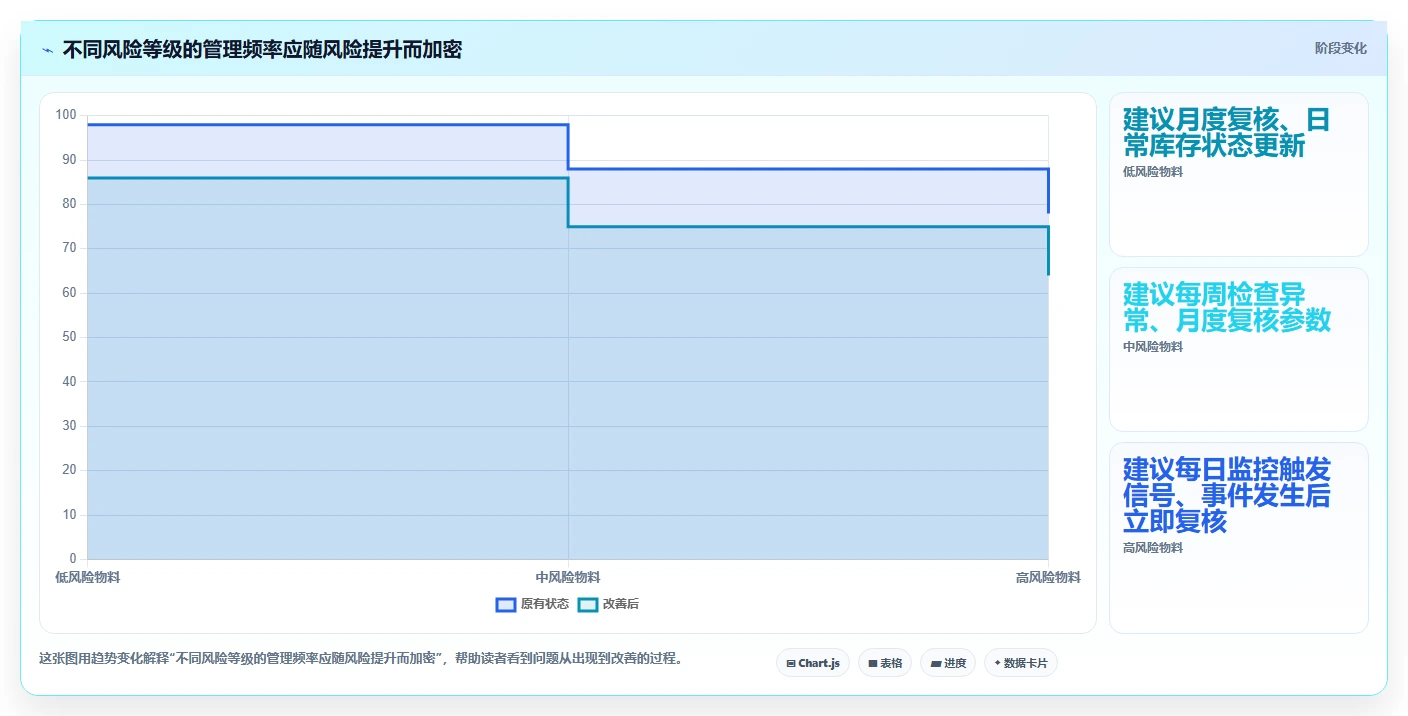Click the 进度 tag
1408x716 pixels.
(x=948, y=663)
